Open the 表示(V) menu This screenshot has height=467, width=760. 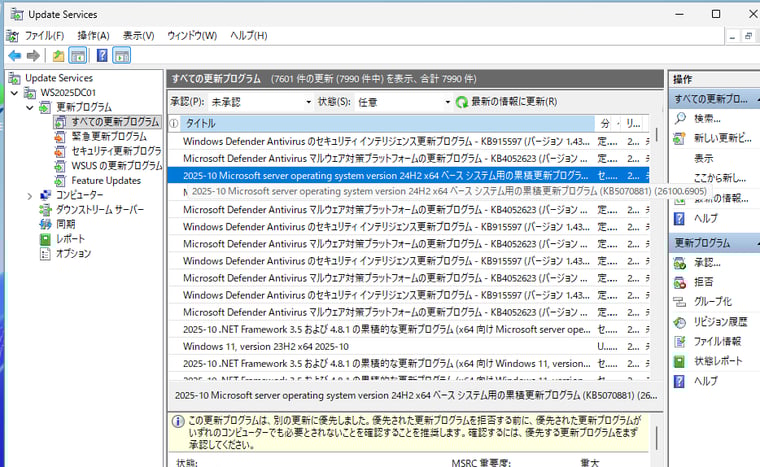pyautogui.click(x=138, y=36)
